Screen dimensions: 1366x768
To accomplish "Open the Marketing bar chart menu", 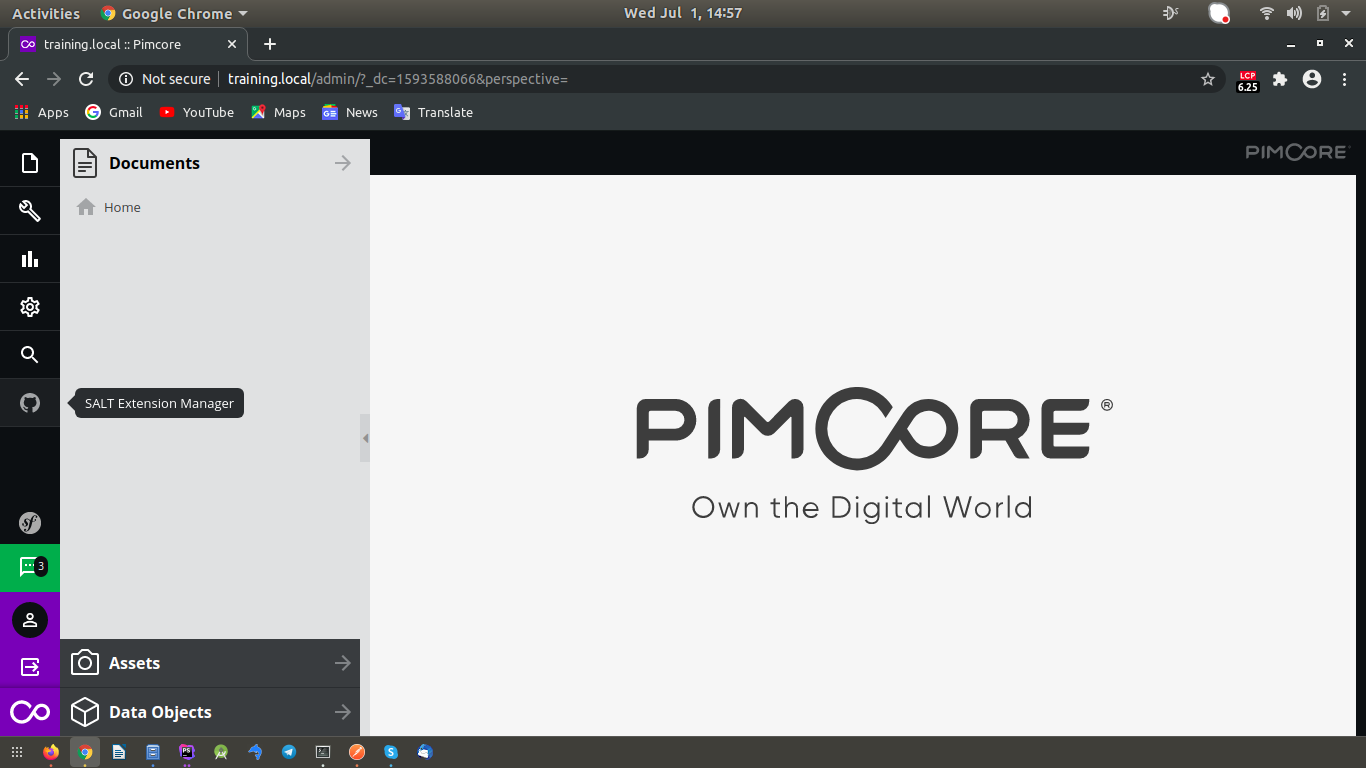I will click(x=30, y=259).
